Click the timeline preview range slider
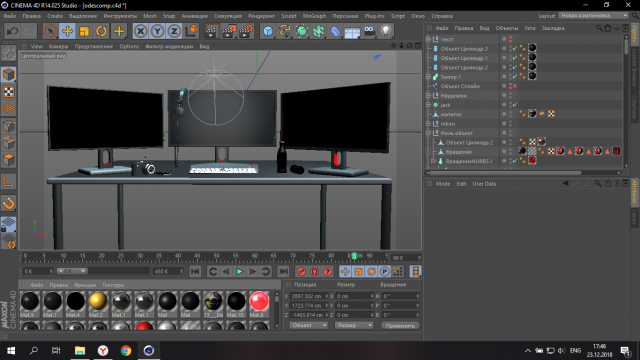Screen dimensions: 640x360 click(72, 271)
